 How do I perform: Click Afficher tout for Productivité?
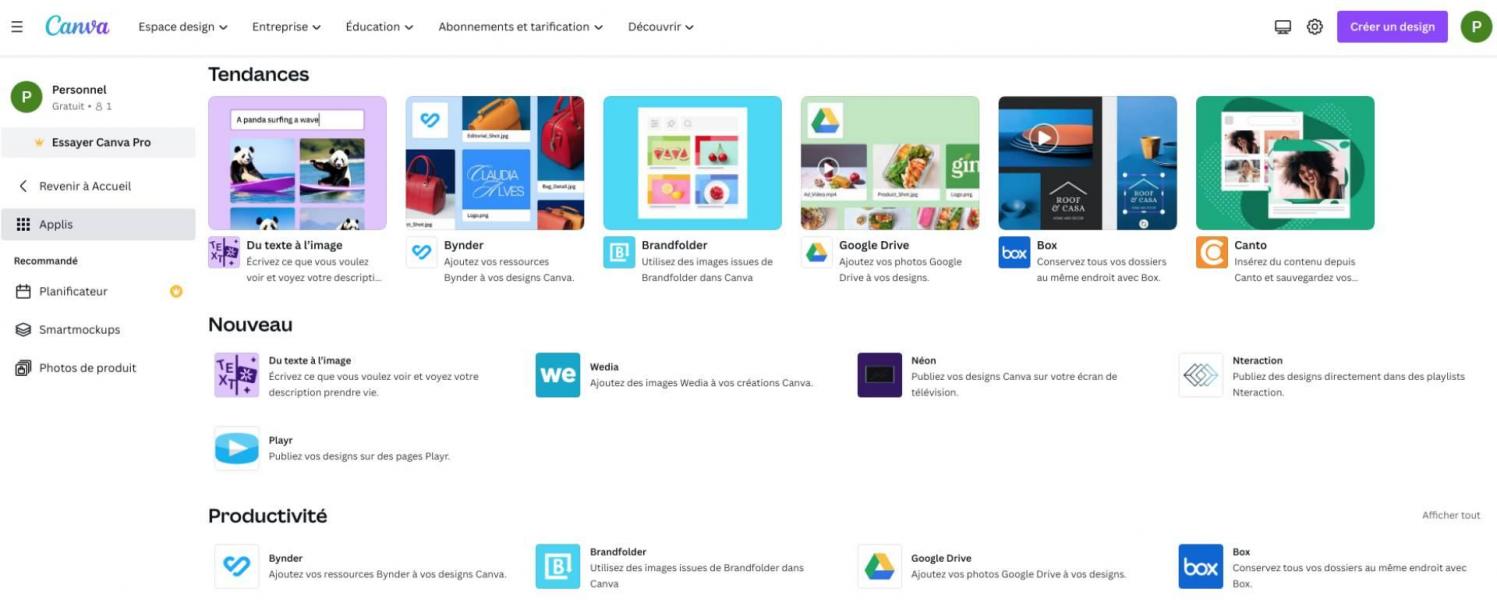click(x=1451, y=515)
